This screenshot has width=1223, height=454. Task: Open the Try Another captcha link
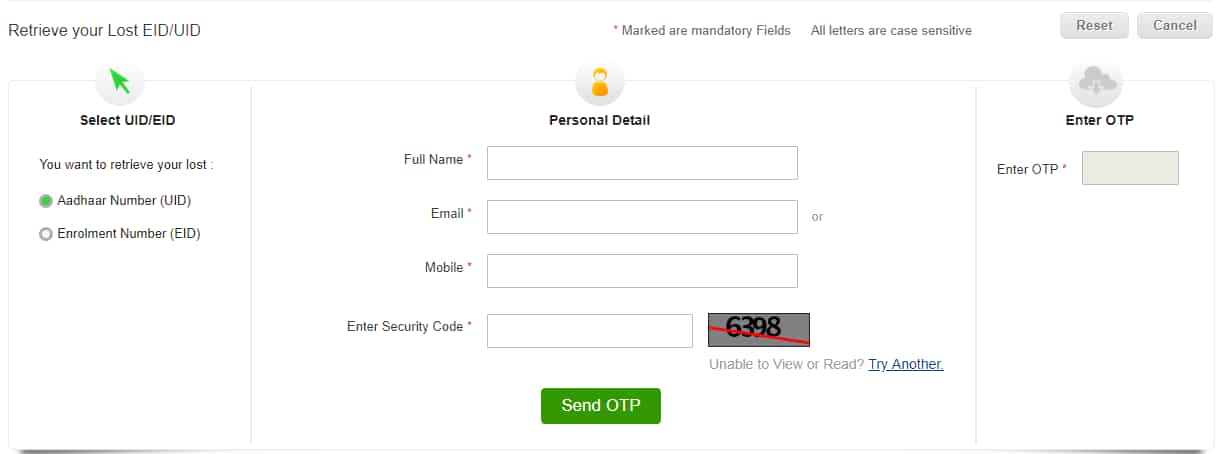pyautogui.click(x=906, y=364)
